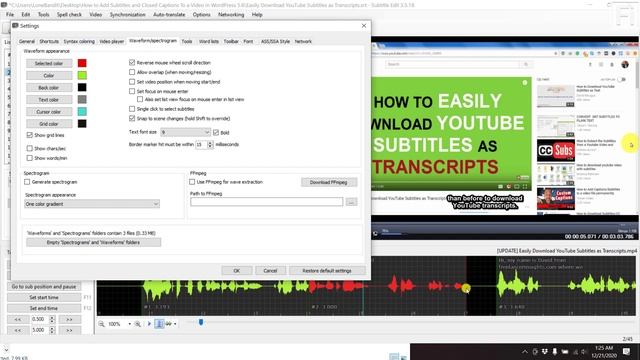Click the Settings dialog title icon

pyautogui.click(x=16, y=26)
